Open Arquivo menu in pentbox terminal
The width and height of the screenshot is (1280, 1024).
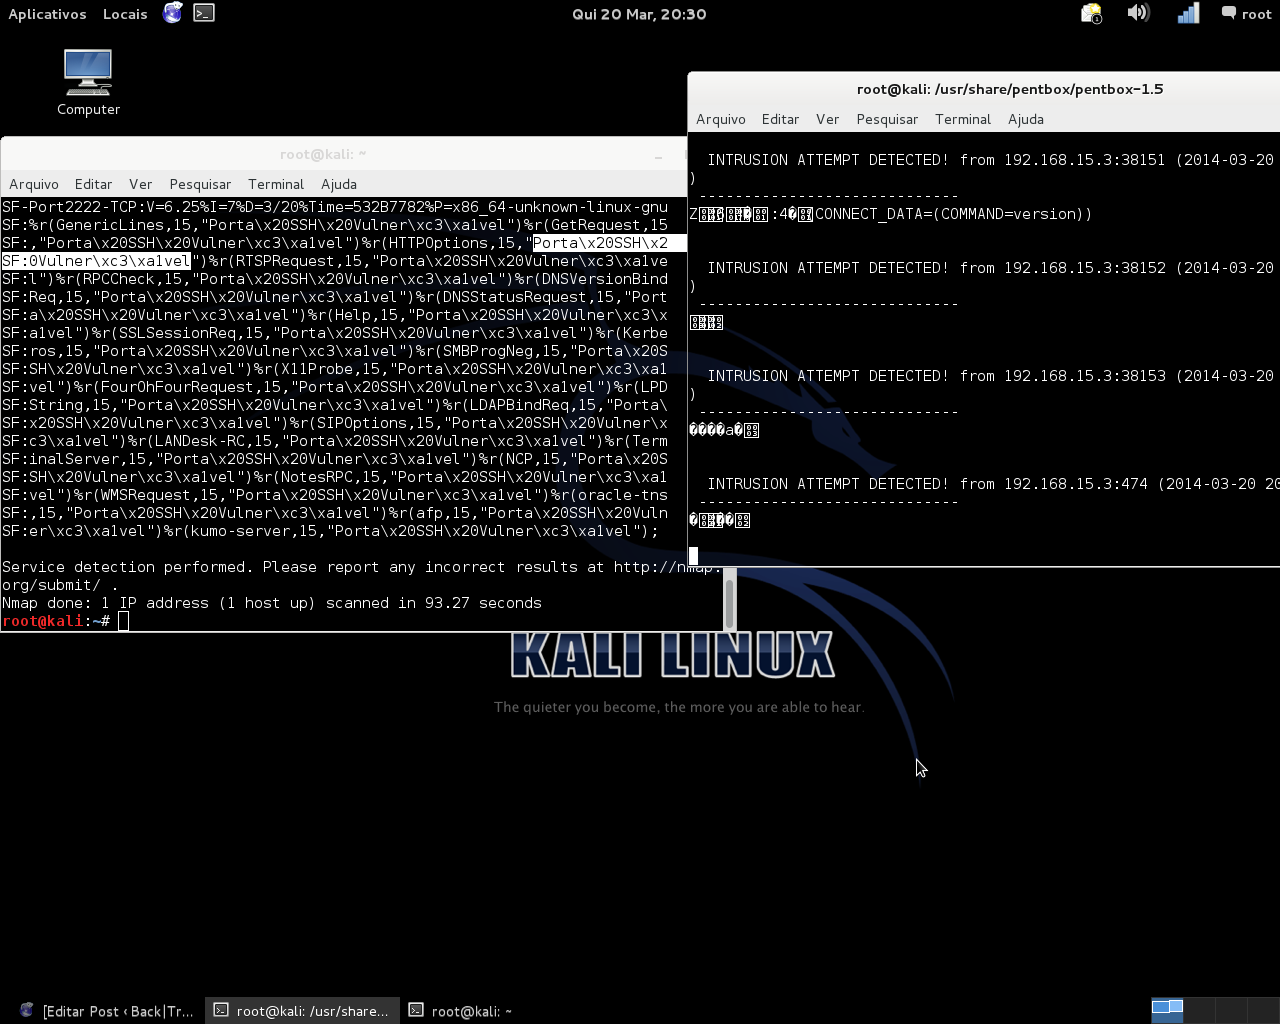(x=721, y=119)
